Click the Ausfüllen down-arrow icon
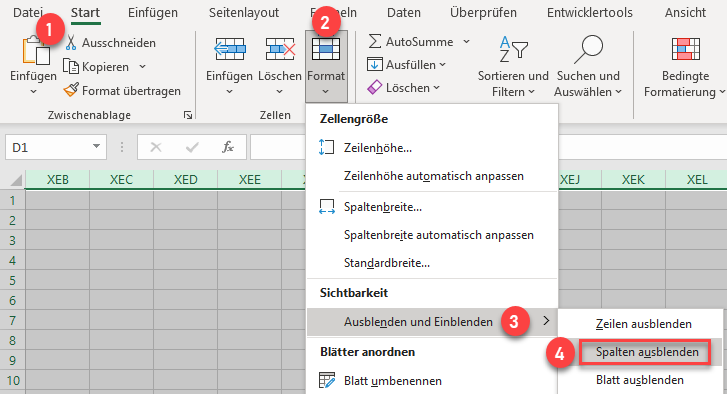 tap(375, 64)
